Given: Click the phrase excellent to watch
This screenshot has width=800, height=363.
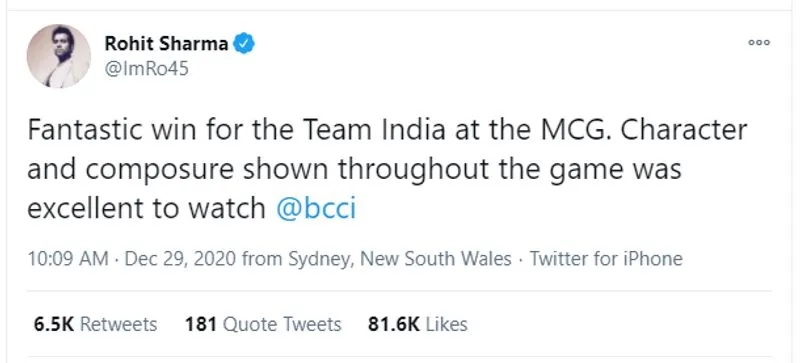Looking at the screenshot, I should point(146,208).
